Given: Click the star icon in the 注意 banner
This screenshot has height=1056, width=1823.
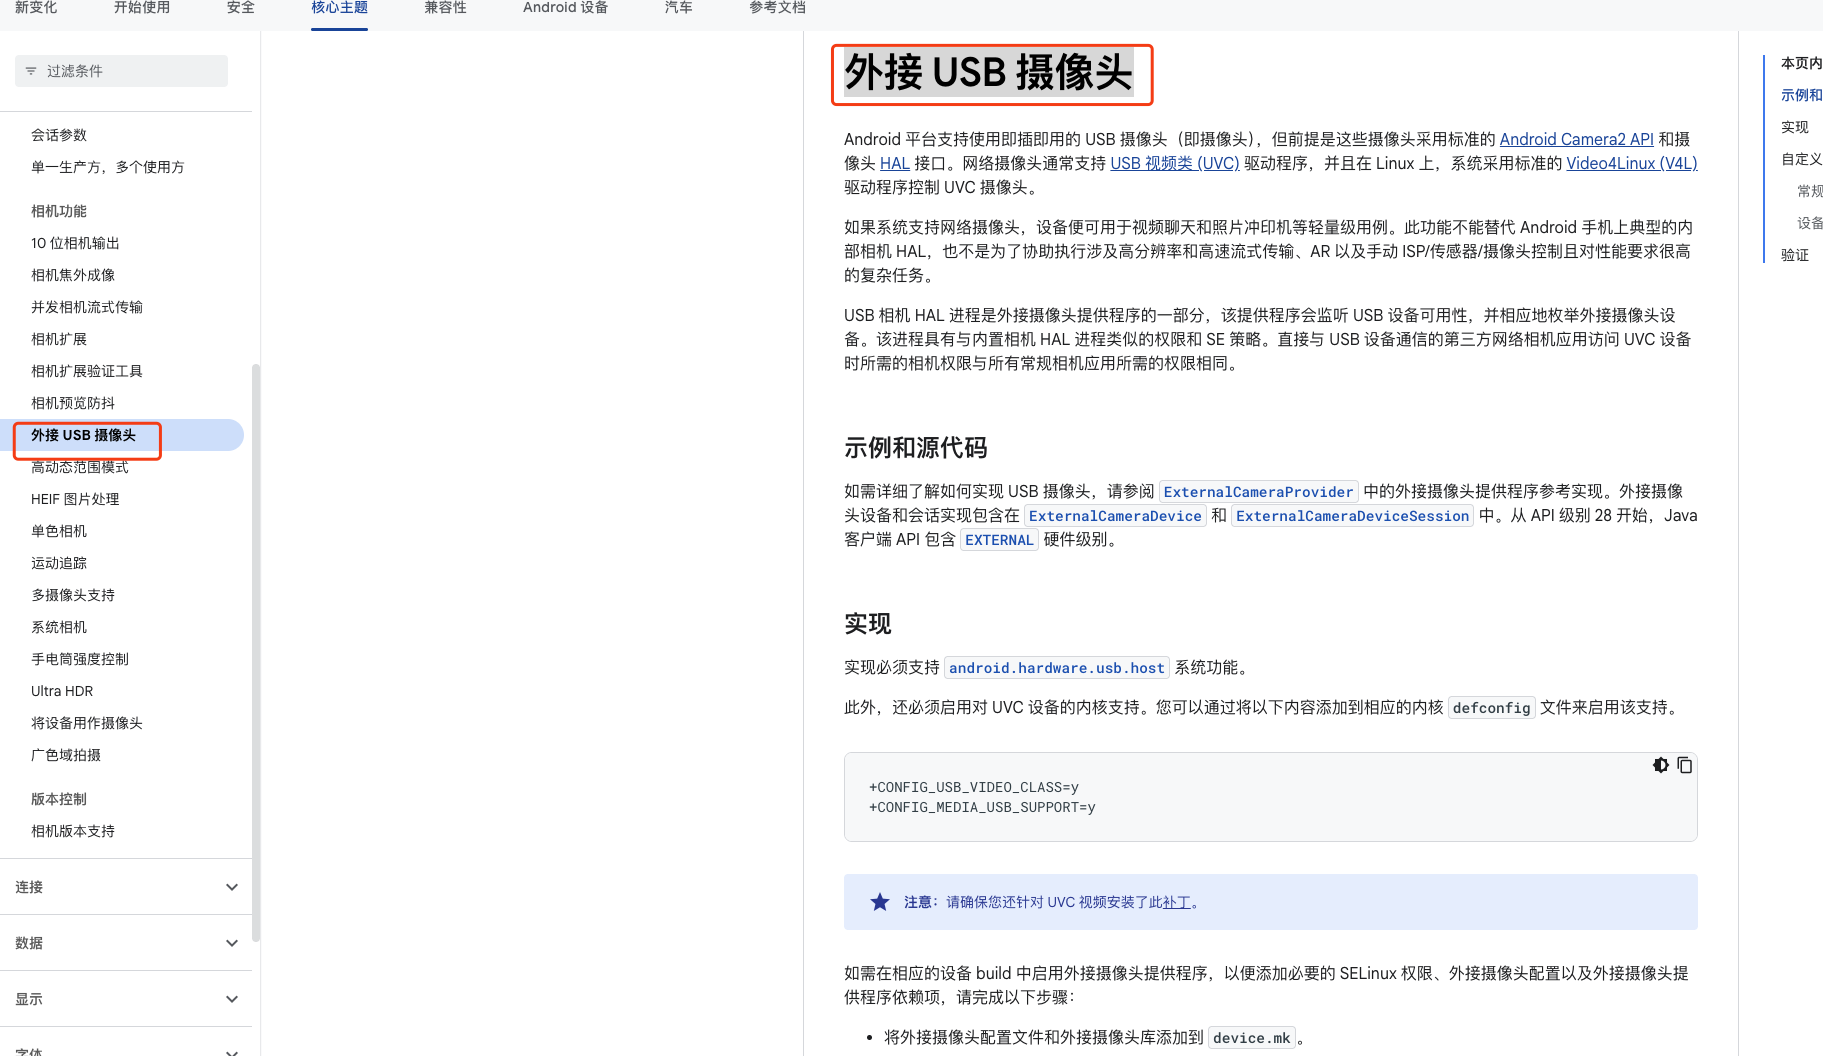Looking at the screenshot, I should click(879, 901).
